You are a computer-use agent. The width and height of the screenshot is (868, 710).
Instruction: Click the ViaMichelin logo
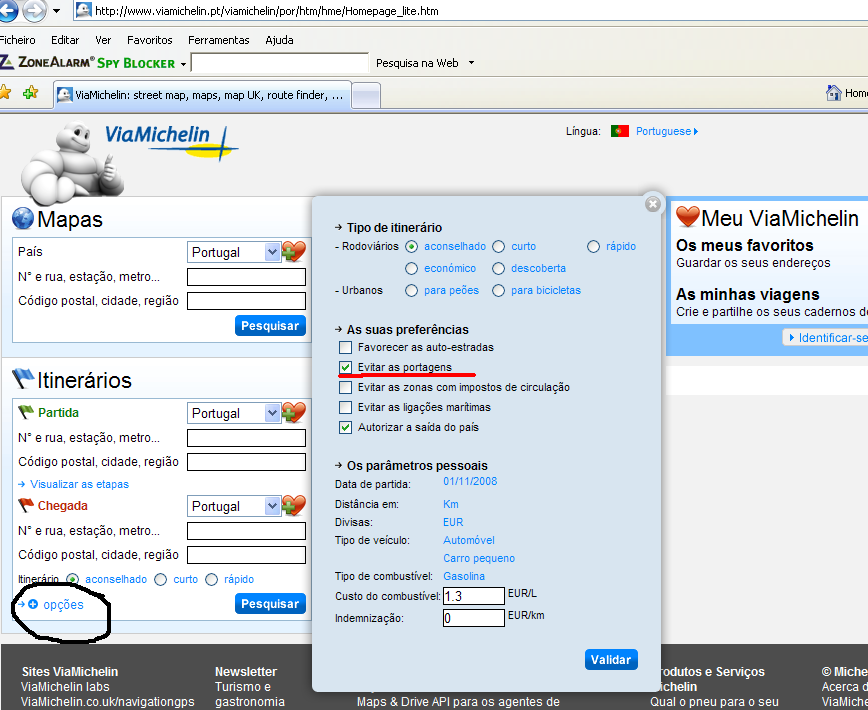(171, 141)
